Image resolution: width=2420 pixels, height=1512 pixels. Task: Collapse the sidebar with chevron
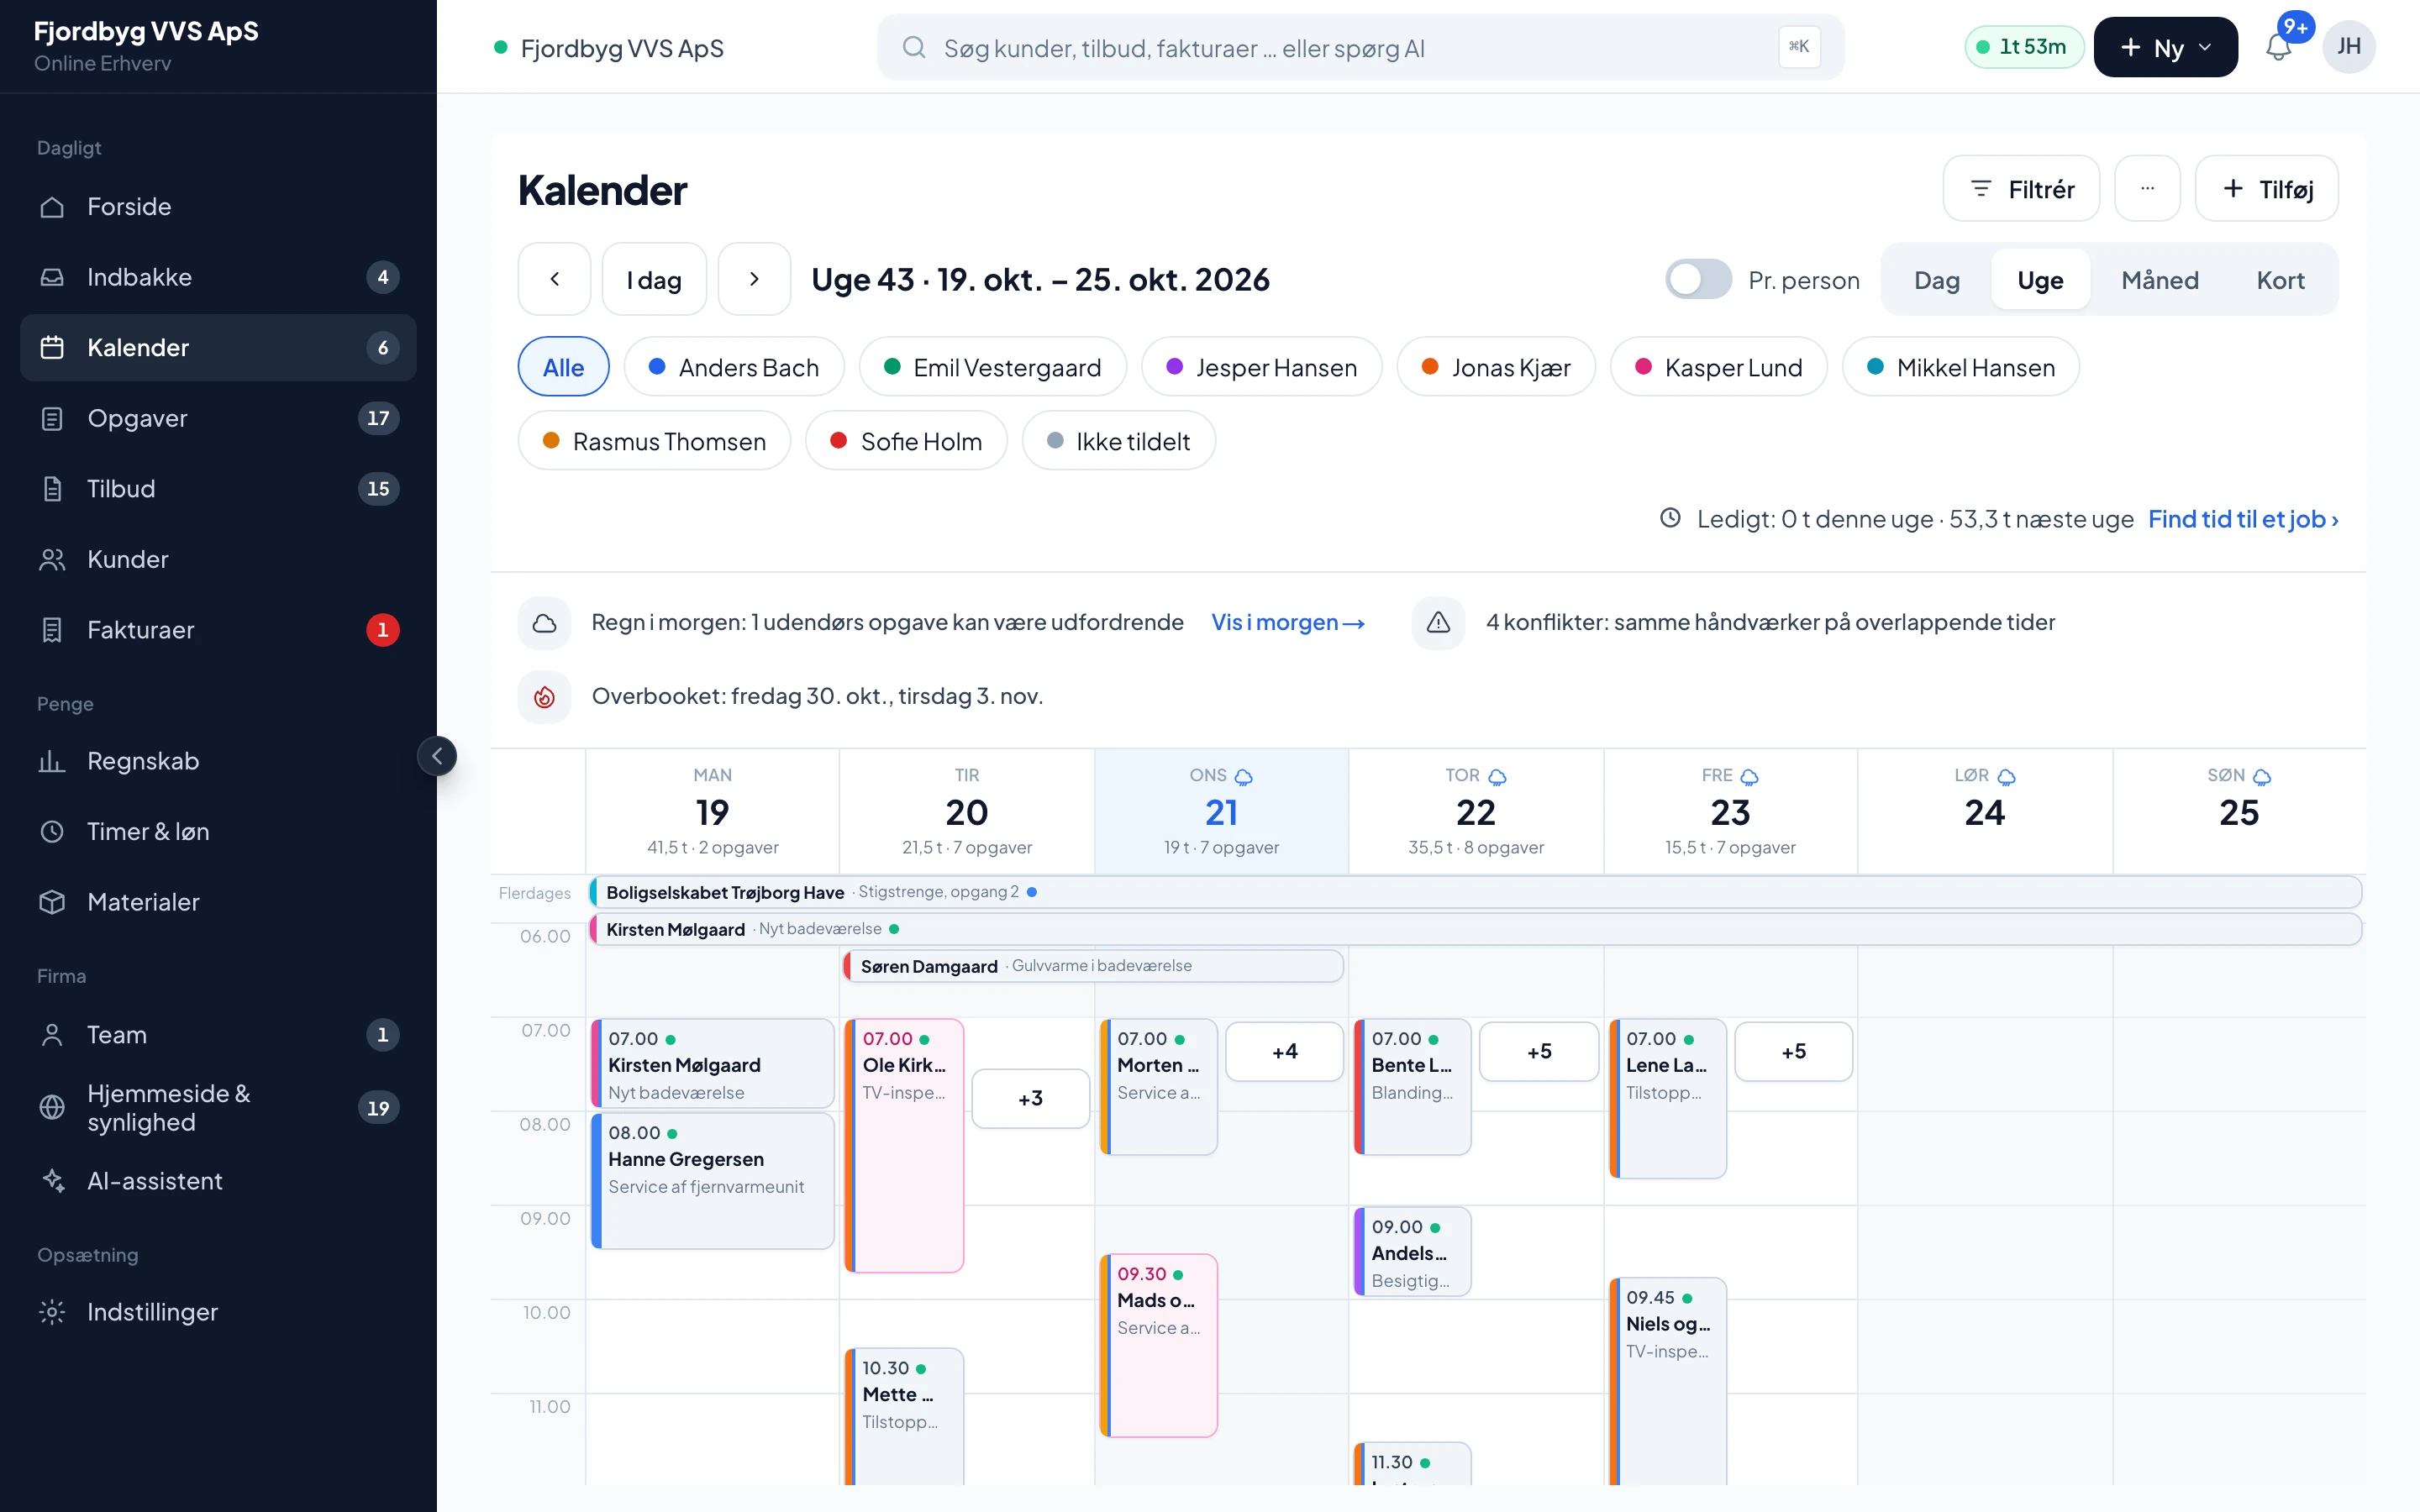pos(437,756)
